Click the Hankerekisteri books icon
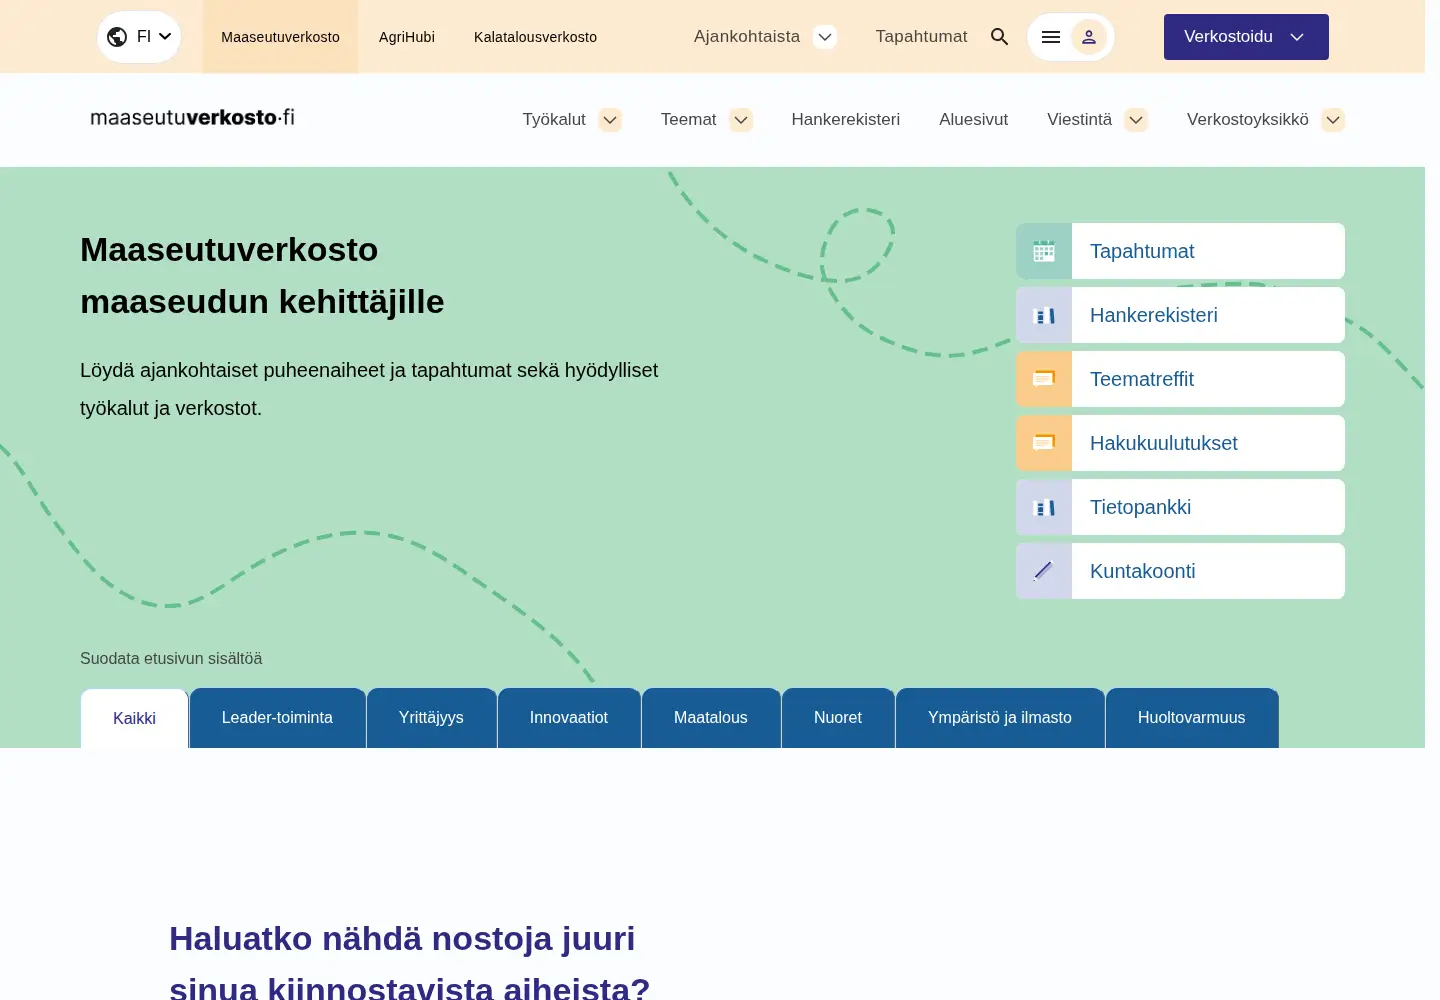 tap(1044, 315)
